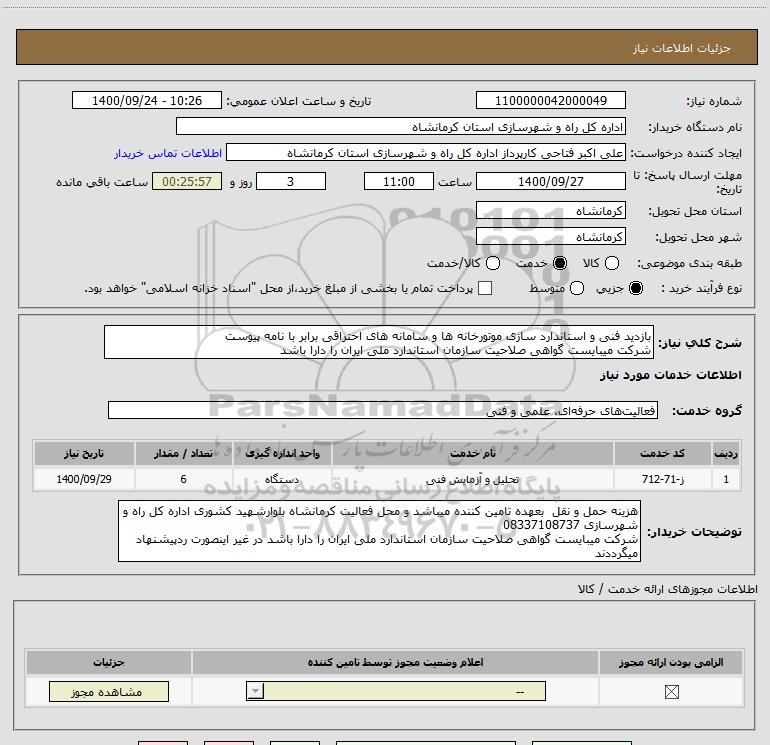Screen dimensions: 770x745
Task: Click the اطلاعات خدمات مورد نیاز heading
Action: coord(670,375)
